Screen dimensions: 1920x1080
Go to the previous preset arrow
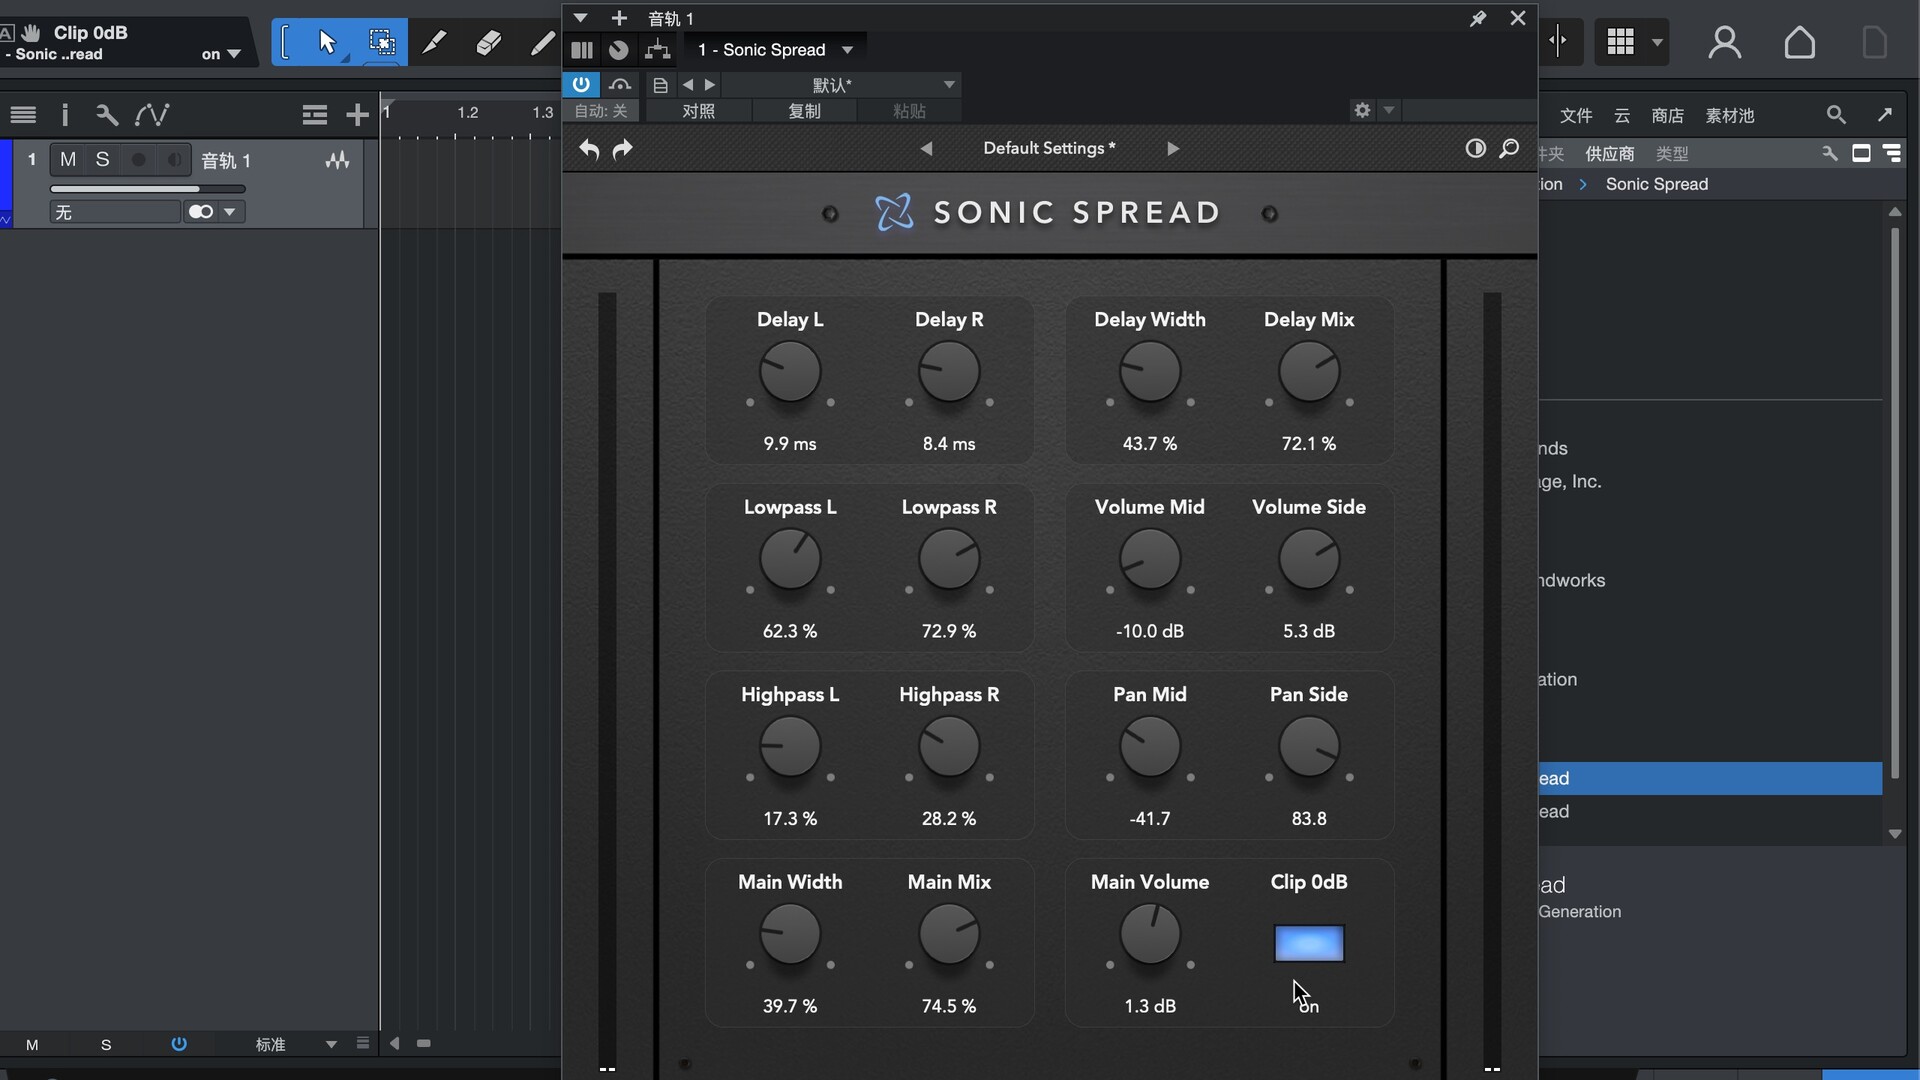click(926, 149)
